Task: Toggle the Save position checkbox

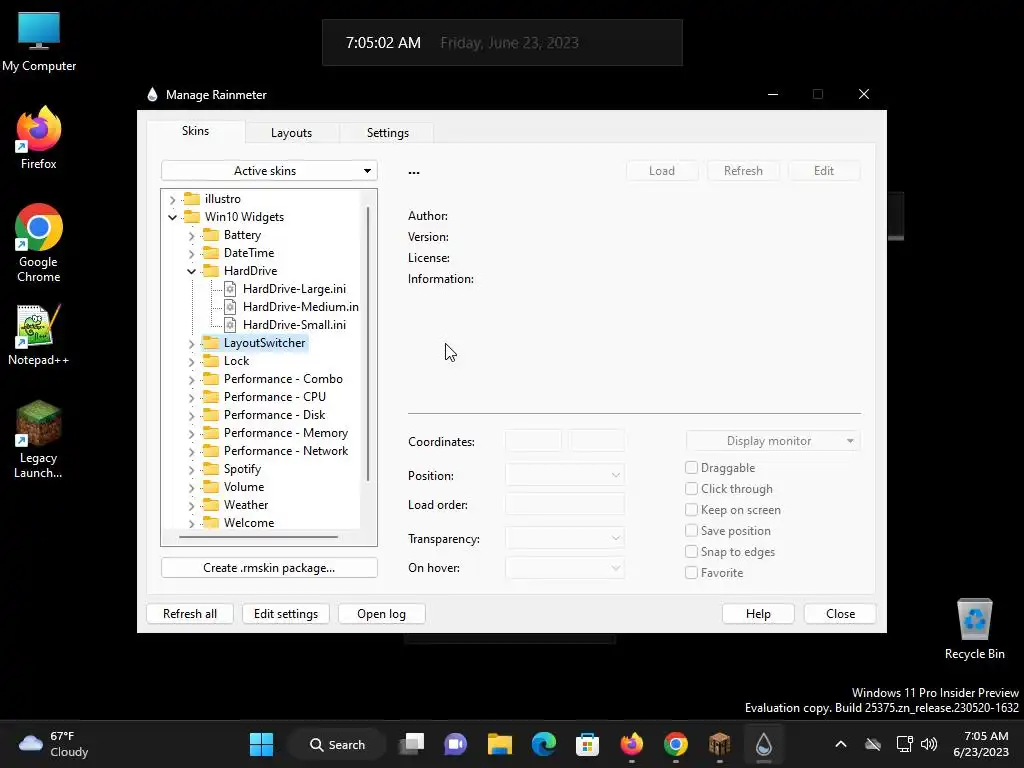Action: point(691,530)
